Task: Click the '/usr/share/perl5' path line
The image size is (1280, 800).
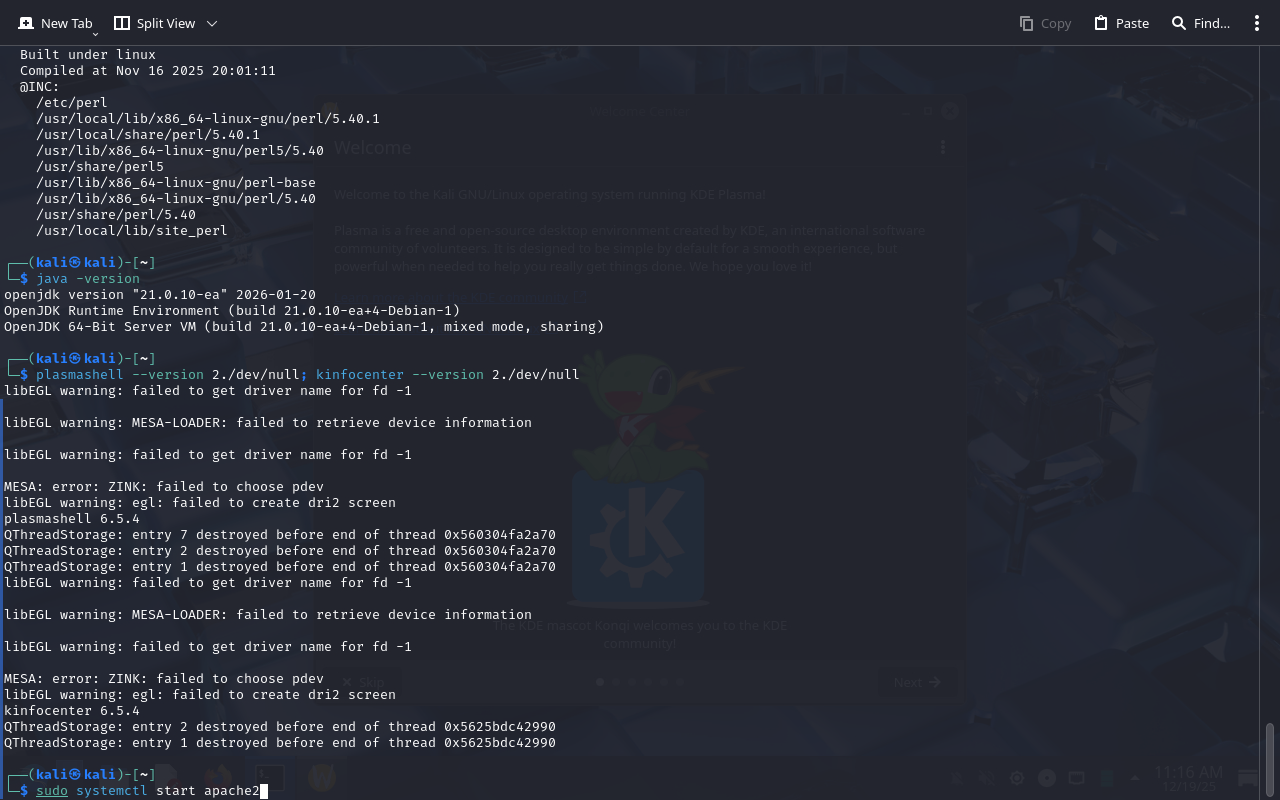Action: tap(100, 167)
